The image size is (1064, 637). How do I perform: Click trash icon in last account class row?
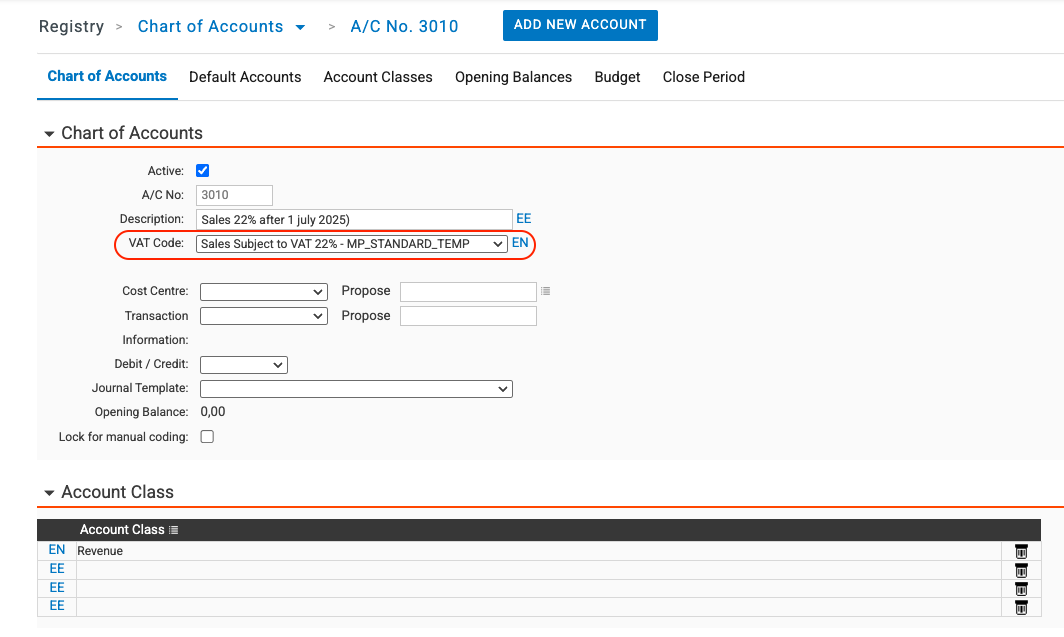tap(1021, 607)
